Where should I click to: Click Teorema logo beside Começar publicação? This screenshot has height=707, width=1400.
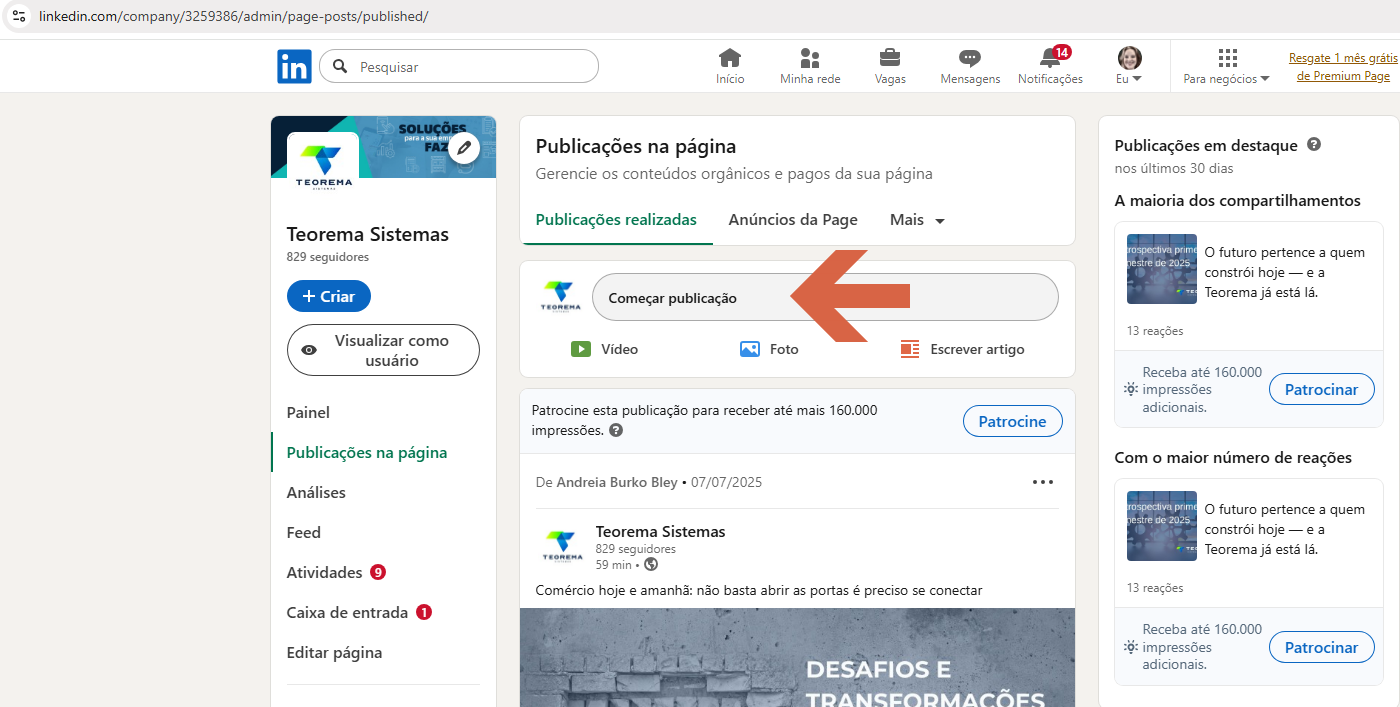point(561,297)
